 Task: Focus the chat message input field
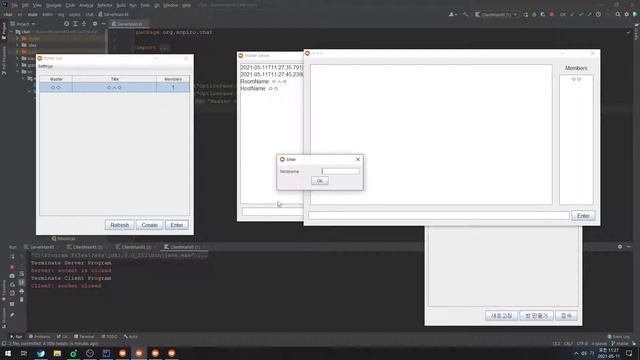pos(439,216)
